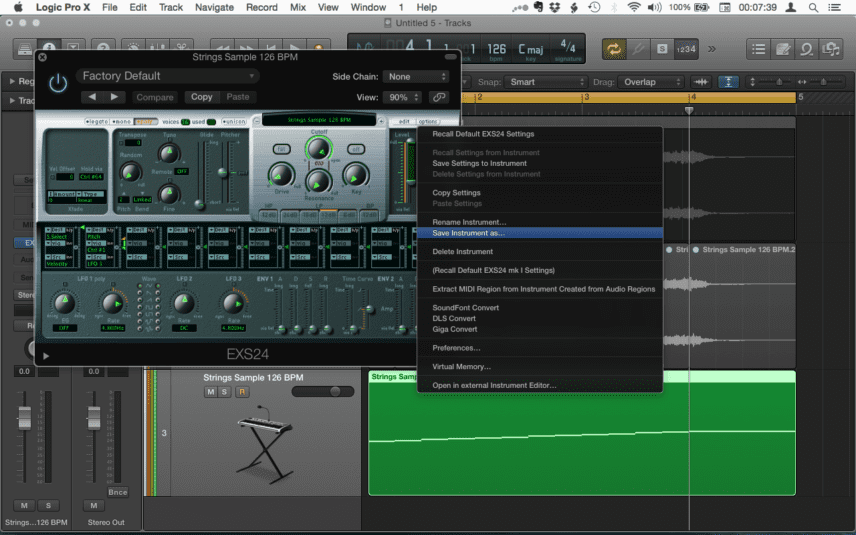
Task: Open the Factory Default preset dropdown
Action: [x=167, y=76]
